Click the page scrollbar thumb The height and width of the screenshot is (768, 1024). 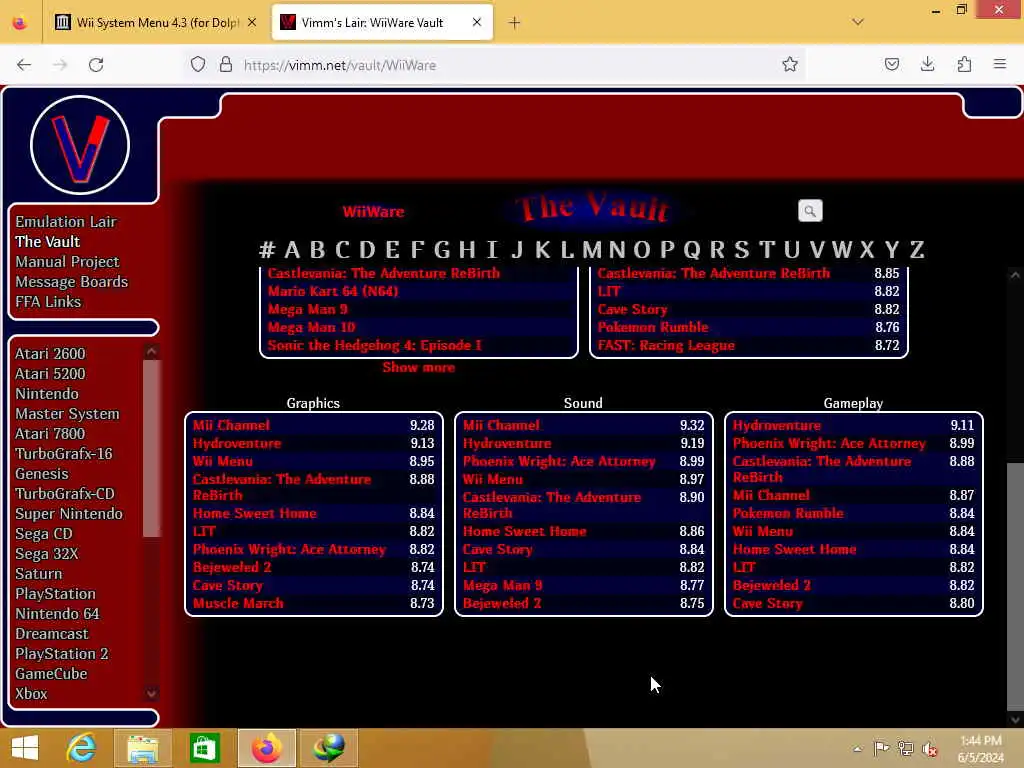point(1015,586)
